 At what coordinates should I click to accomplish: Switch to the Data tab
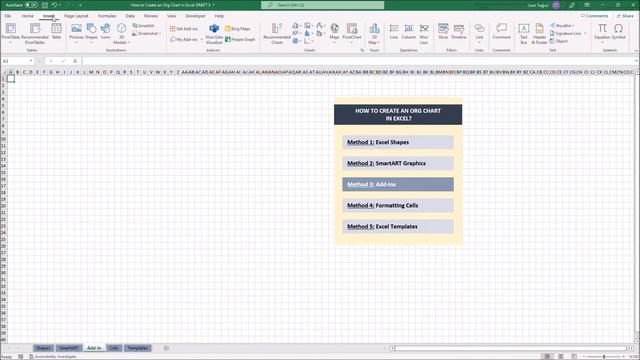(130, 16)
